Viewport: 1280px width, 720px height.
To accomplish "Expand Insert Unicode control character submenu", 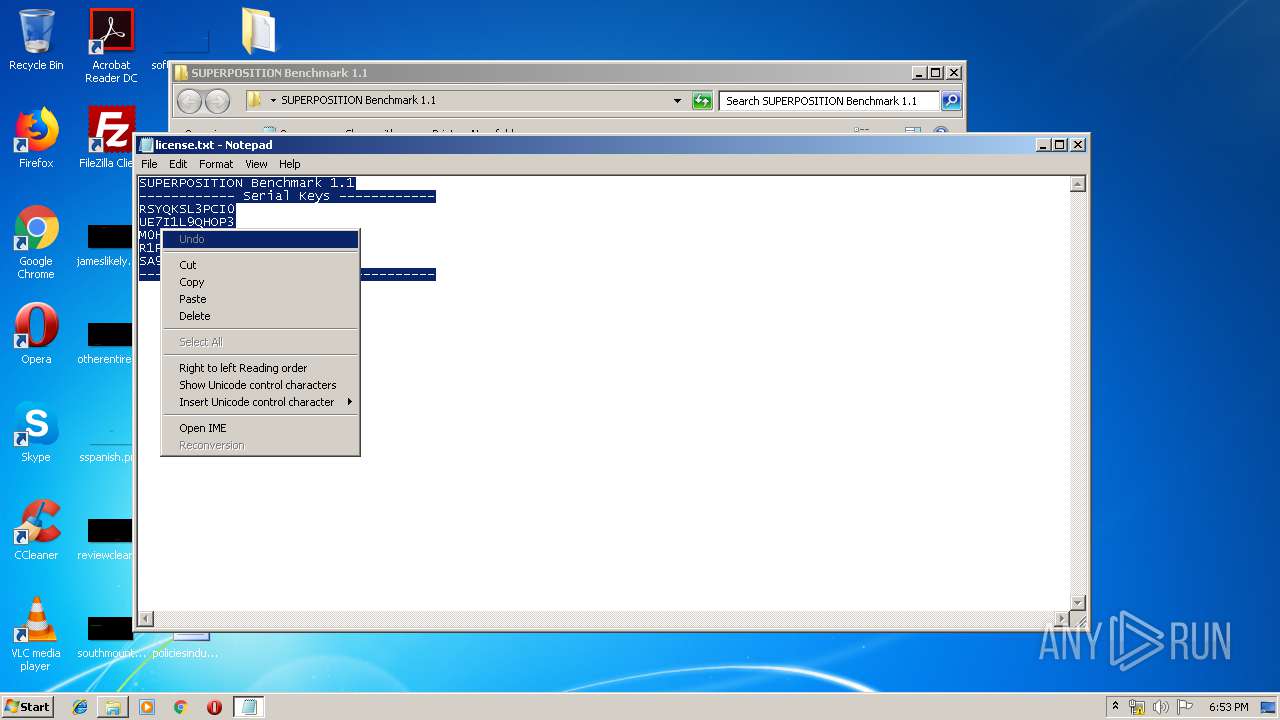I will 260,402.
